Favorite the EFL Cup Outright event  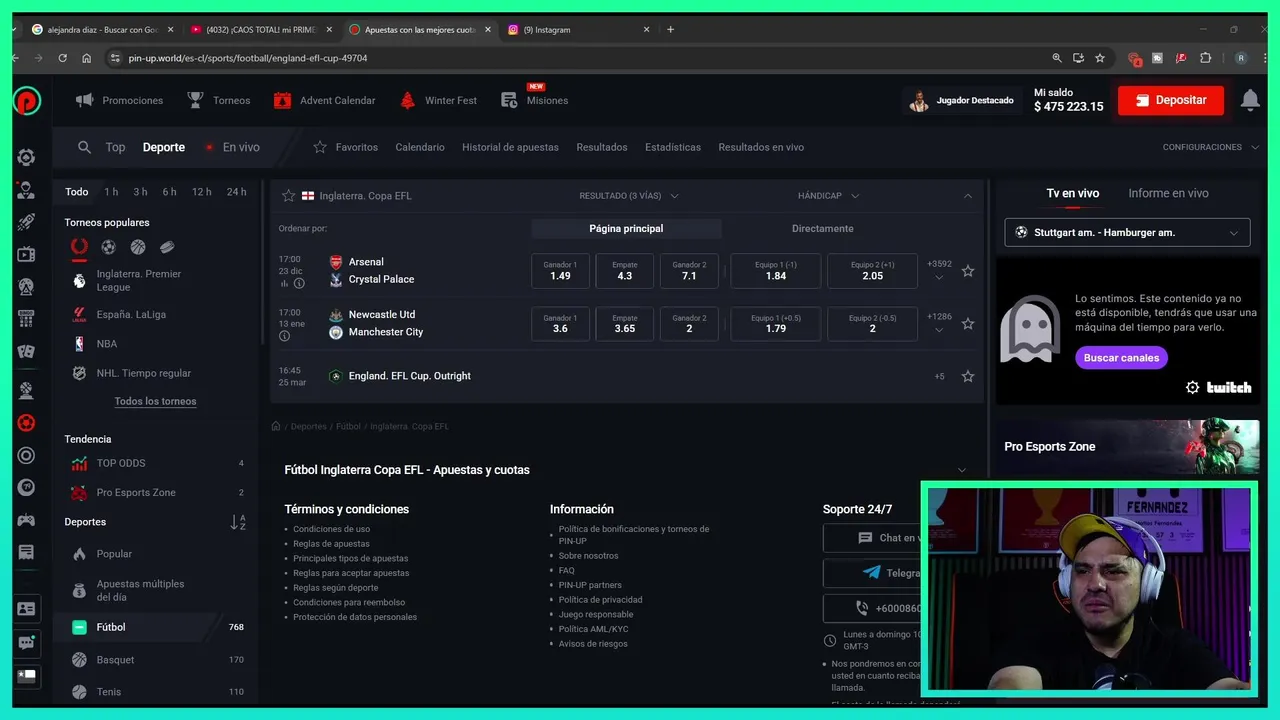(968, 377)
